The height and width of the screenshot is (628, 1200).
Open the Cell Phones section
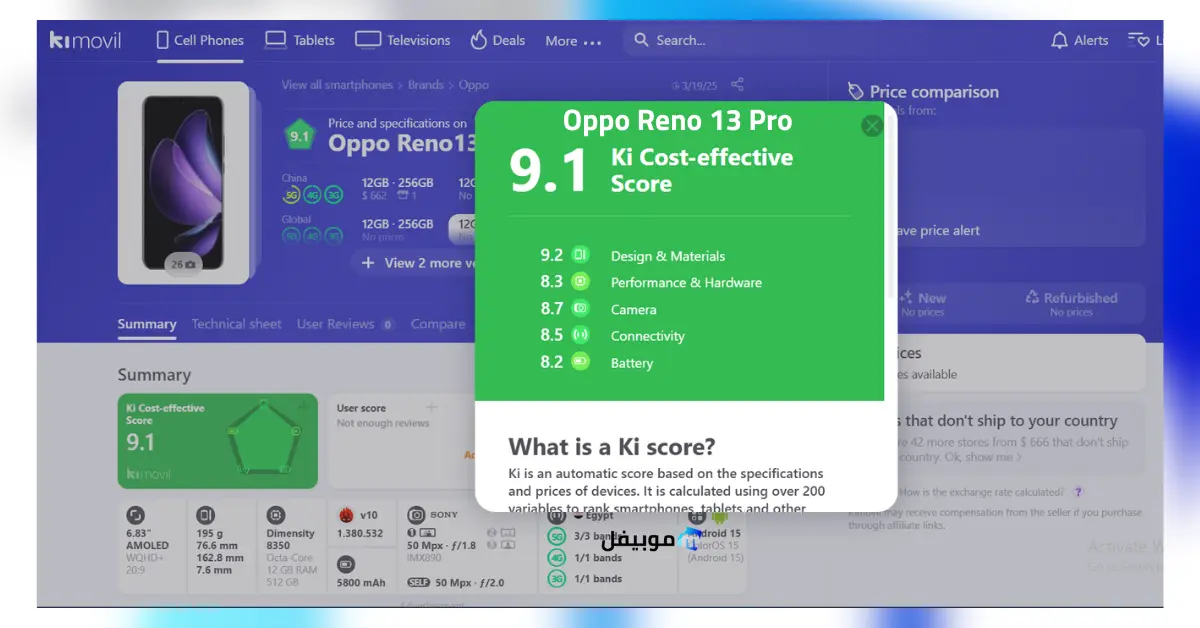point(200,40)
